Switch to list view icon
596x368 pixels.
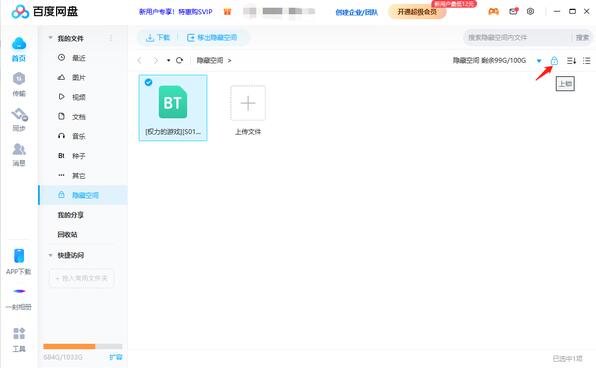click(586, 60)
